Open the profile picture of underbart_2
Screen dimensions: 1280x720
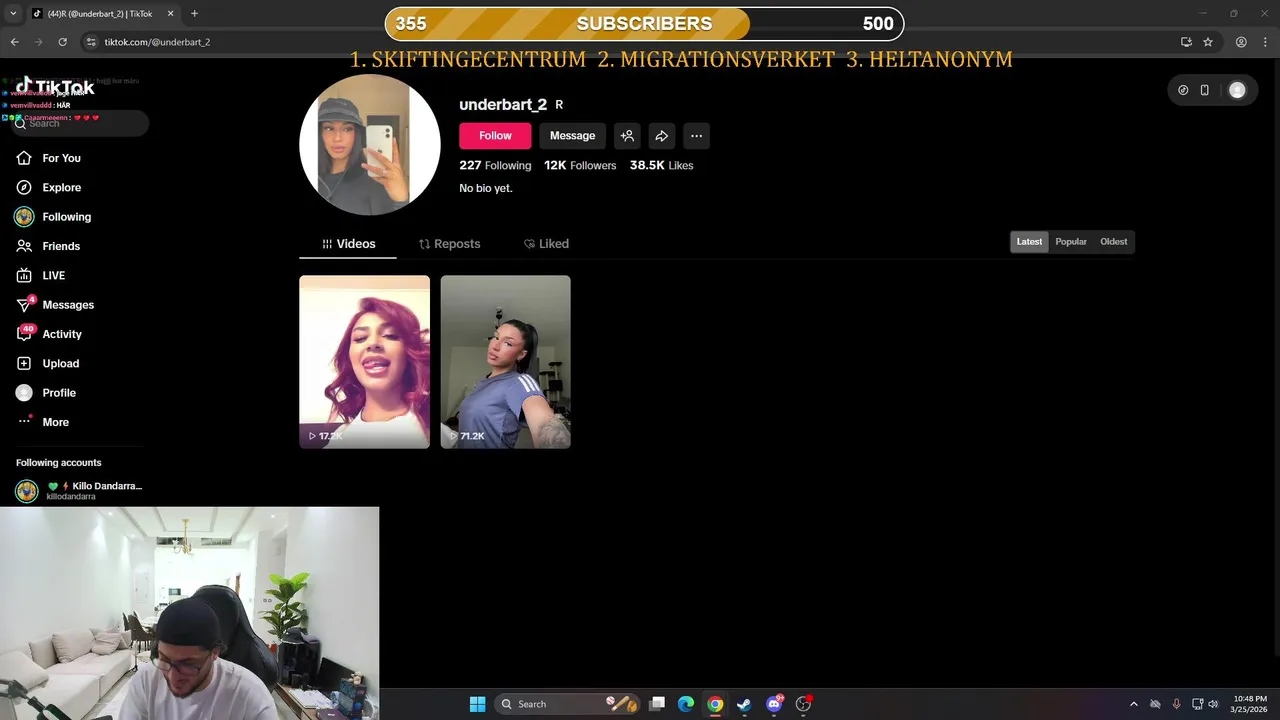coord(370,145)
